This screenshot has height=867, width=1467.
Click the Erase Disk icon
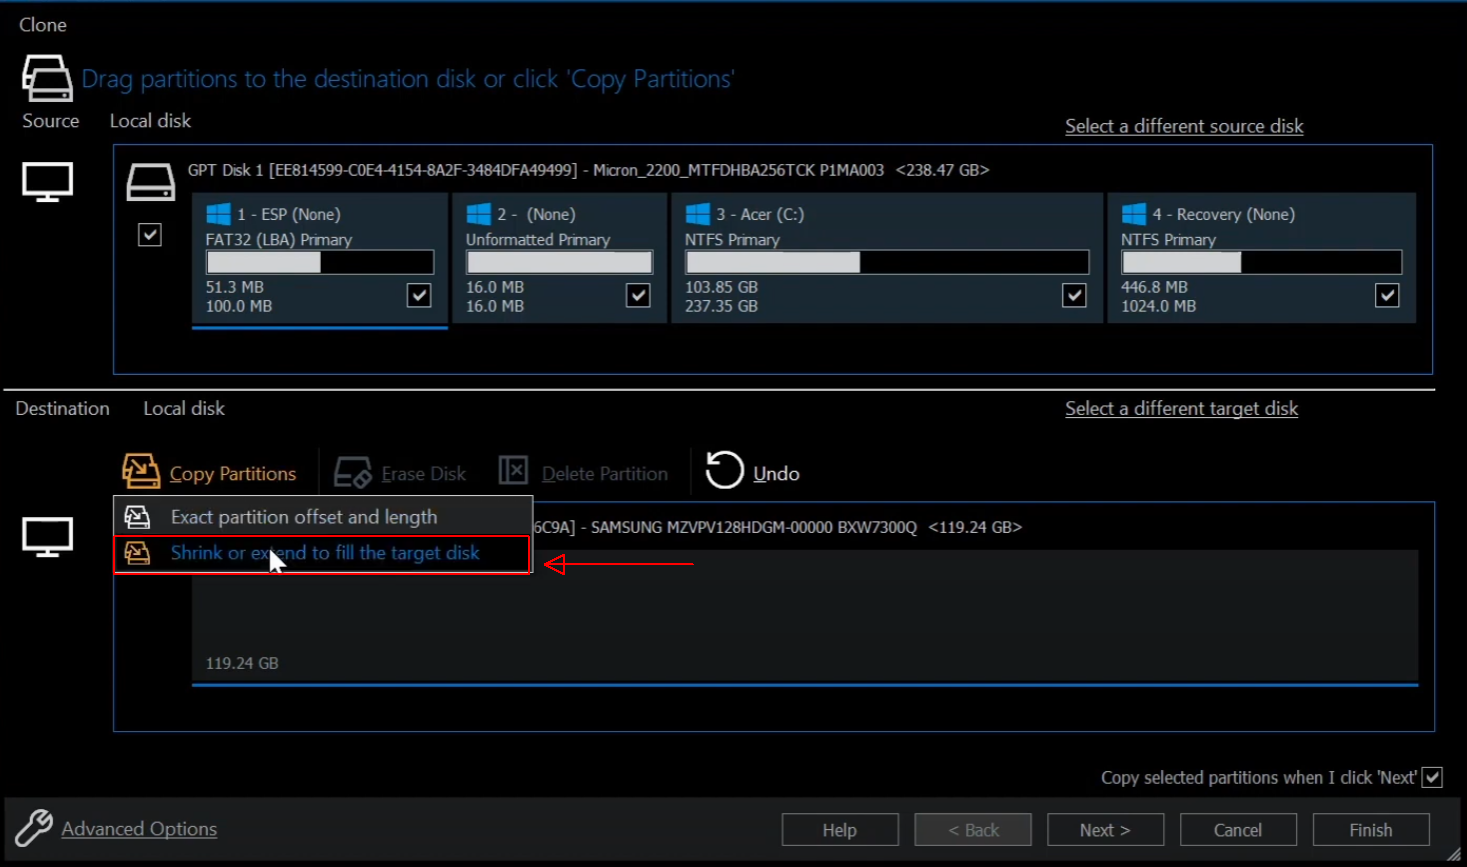(x=353, y=471)
